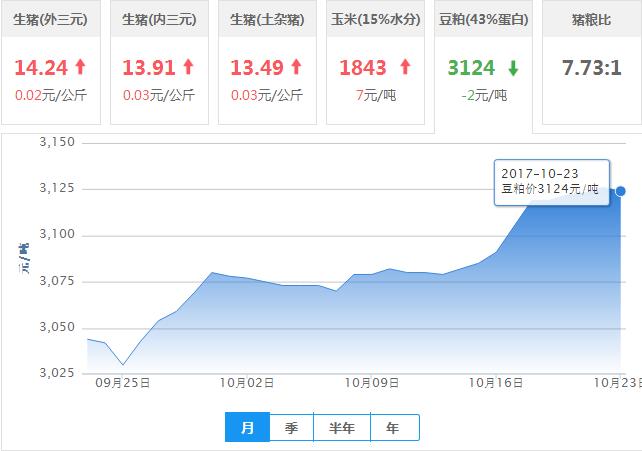Click green down arrow beside 3124
642x451 pixels.
[x=513, y=68]
